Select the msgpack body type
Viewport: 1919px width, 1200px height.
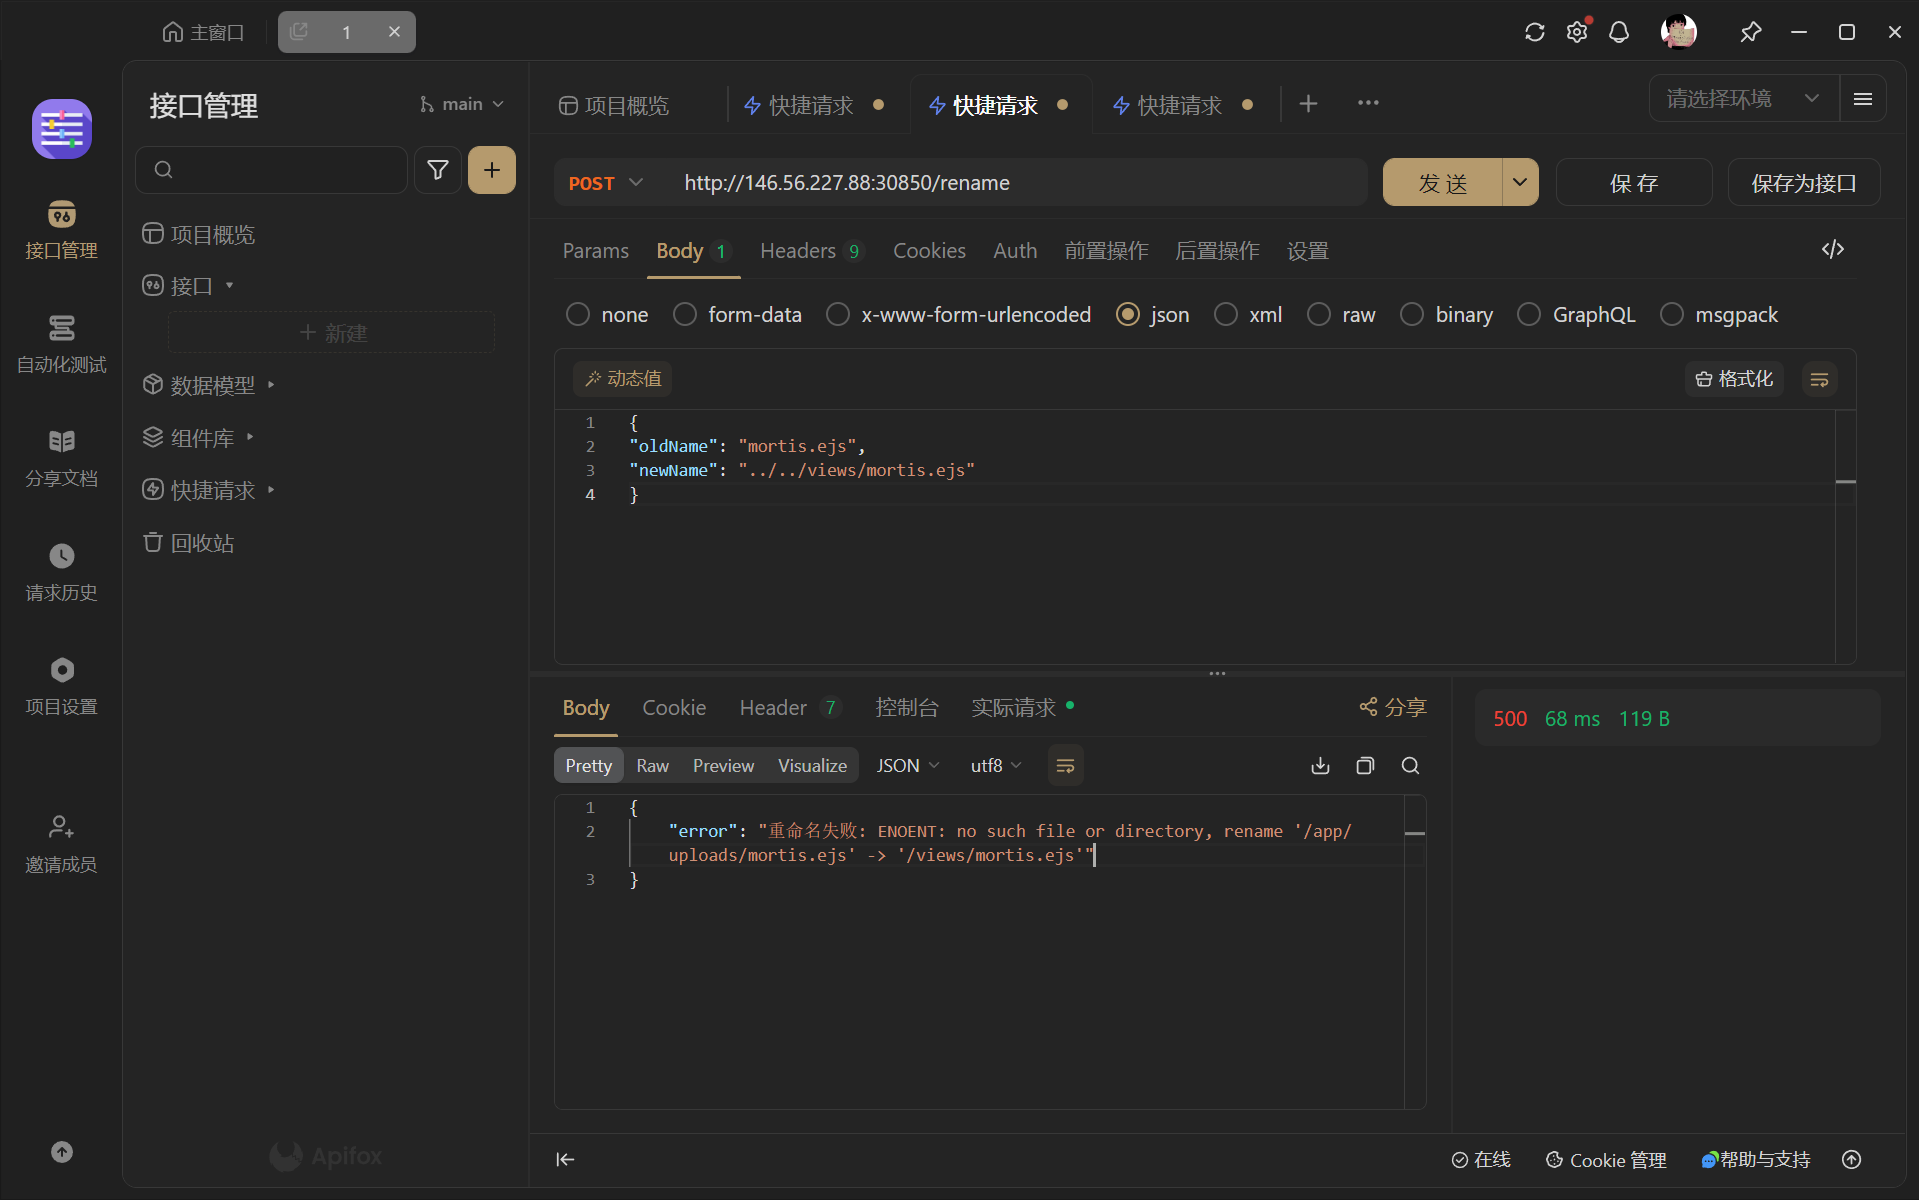pyautogui.click(x=1719, y=315)
